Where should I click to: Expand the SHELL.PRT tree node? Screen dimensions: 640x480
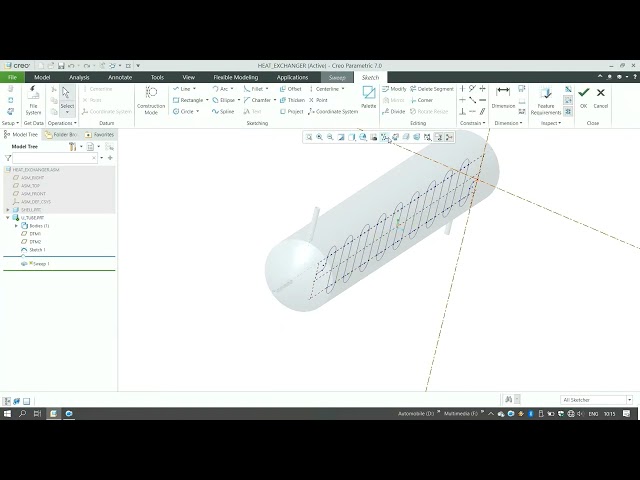click(8, 210)
